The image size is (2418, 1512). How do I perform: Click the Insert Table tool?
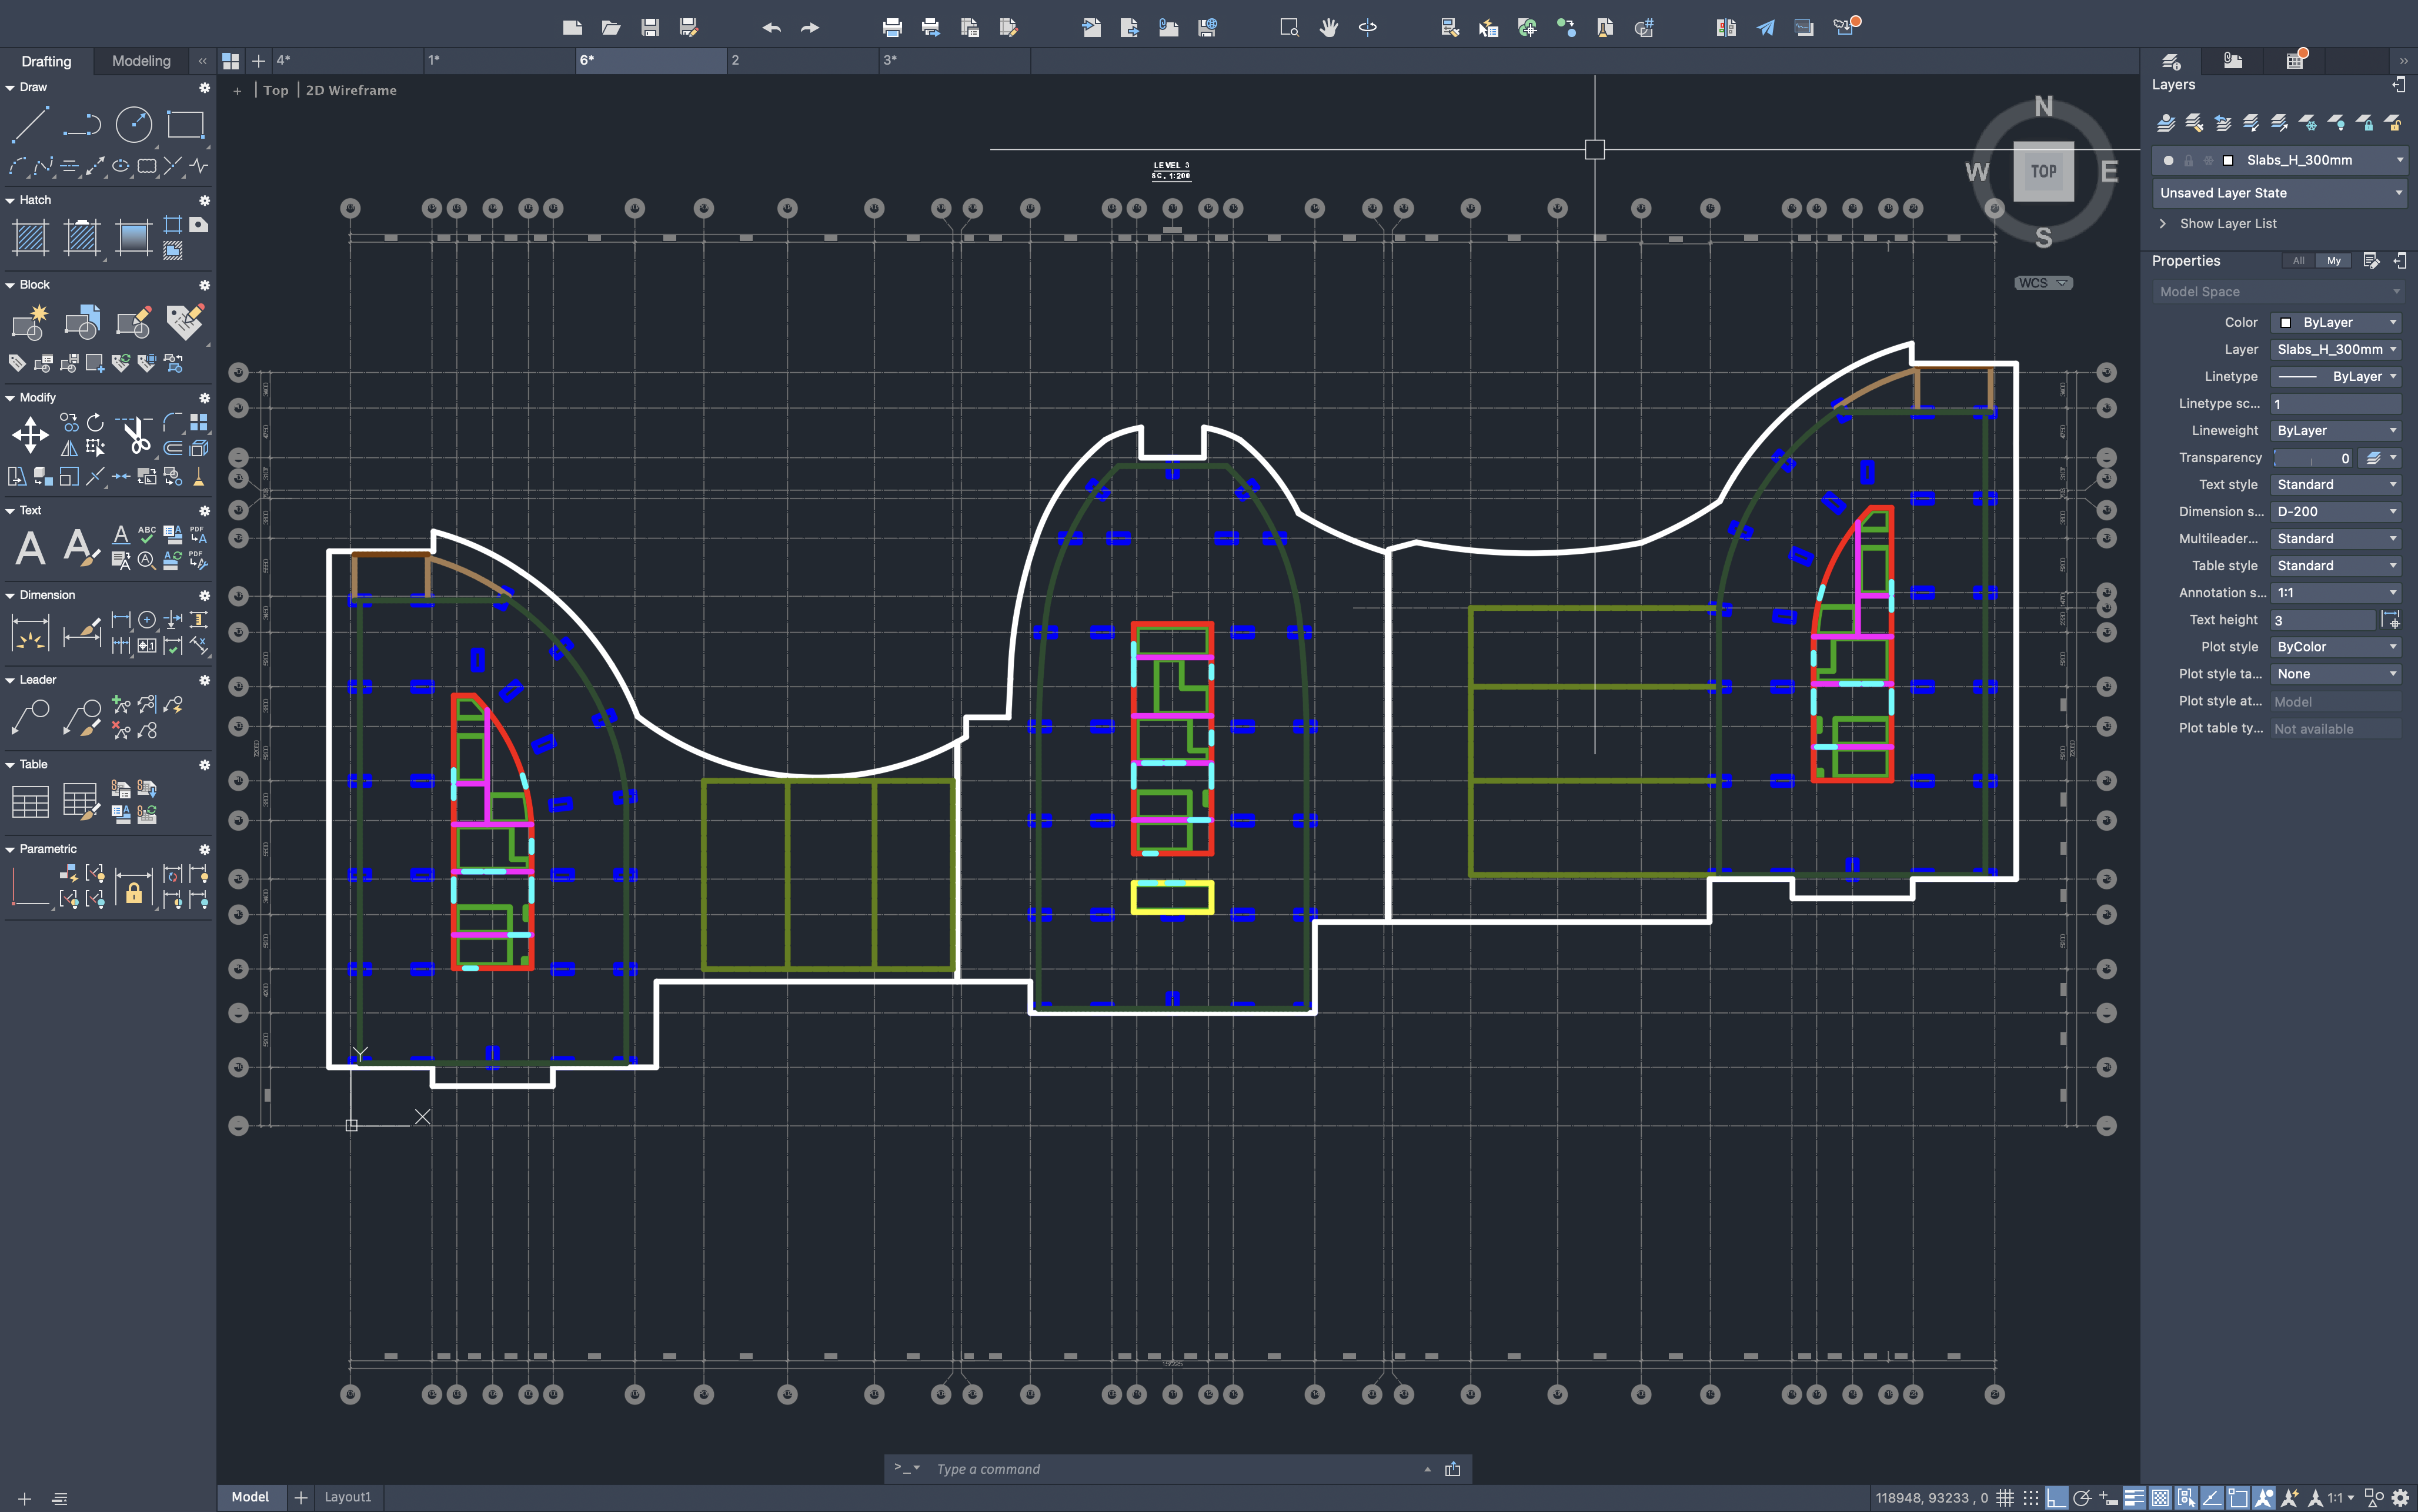pyautogui.click(x=30, y=802)
